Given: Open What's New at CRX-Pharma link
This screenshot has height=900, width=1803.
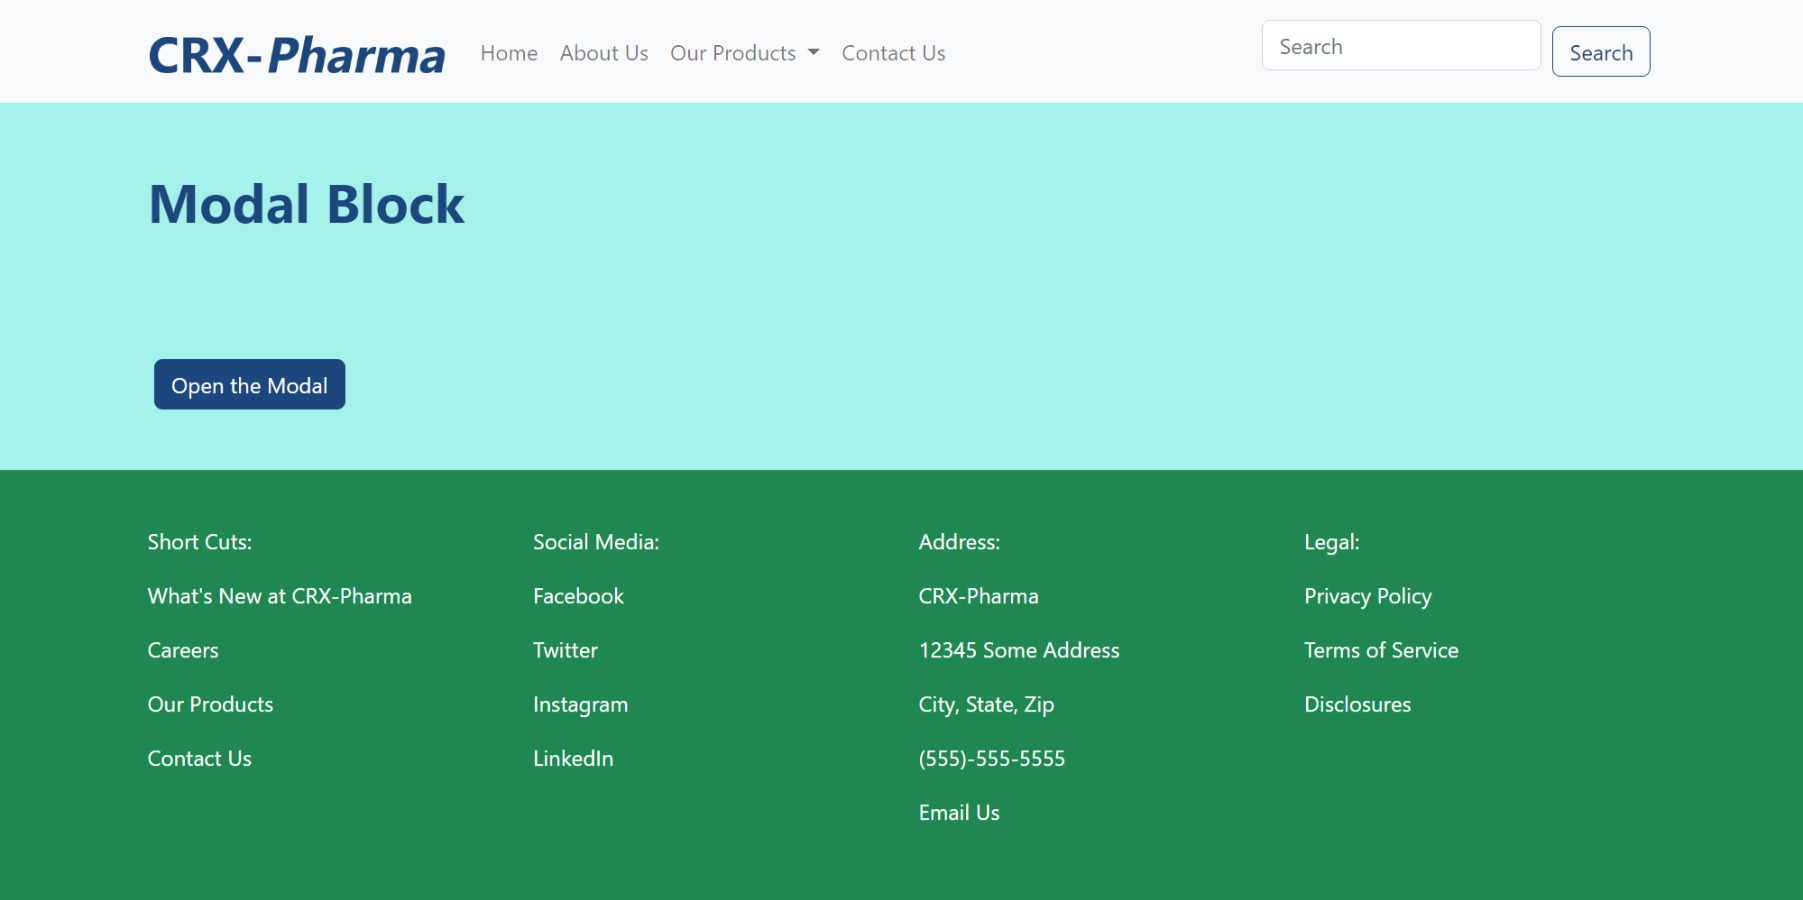Looking at the screenshot, I should click(x=279, y=596).
